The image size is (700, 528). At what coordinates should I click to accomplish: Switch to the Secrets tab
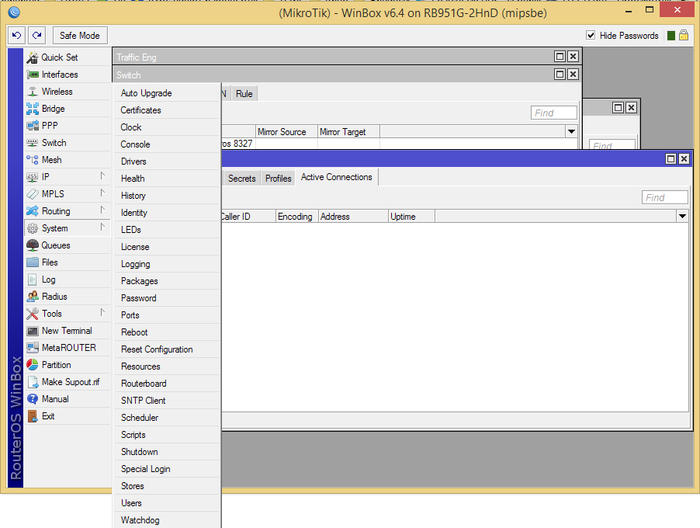[x=242, y=179]
